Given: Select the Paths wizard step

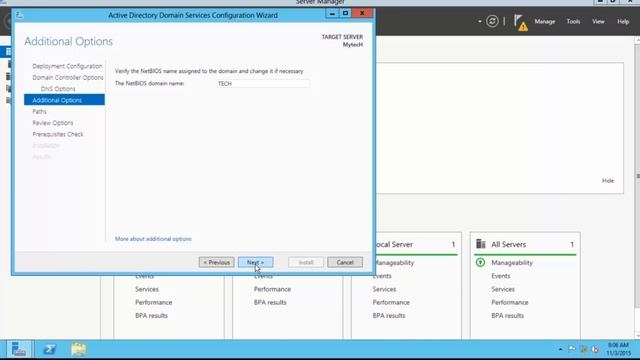Looking at the screenshot, I should (x=39, y=111).
